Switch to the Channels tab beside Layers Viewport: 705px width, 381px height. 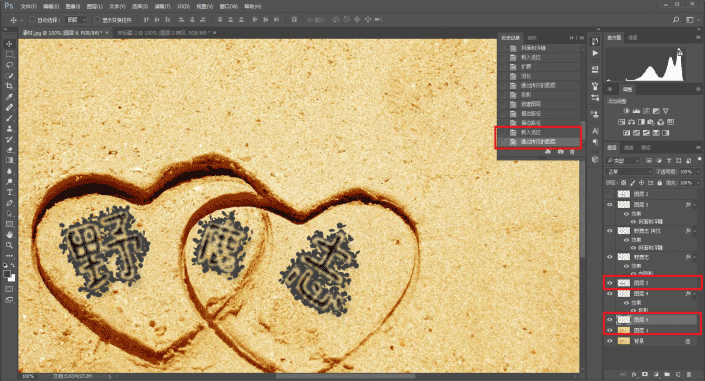coord(629,148)
